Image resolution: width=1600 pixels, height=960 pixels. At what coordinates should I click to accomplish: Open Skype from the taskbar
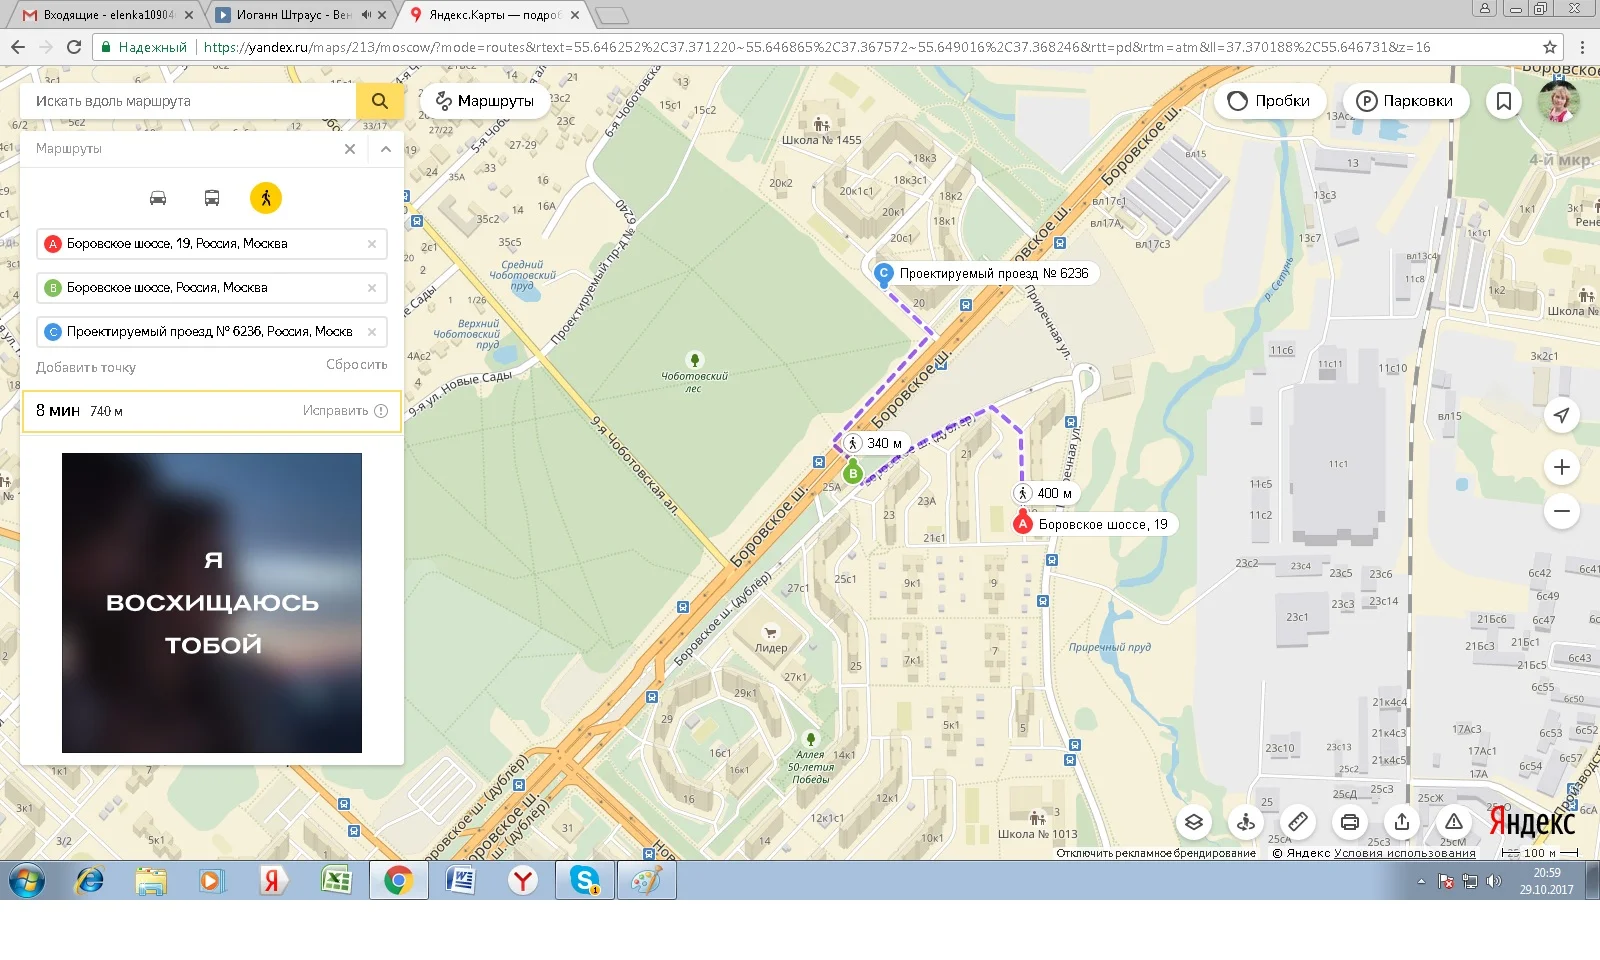tap(585, 881)
